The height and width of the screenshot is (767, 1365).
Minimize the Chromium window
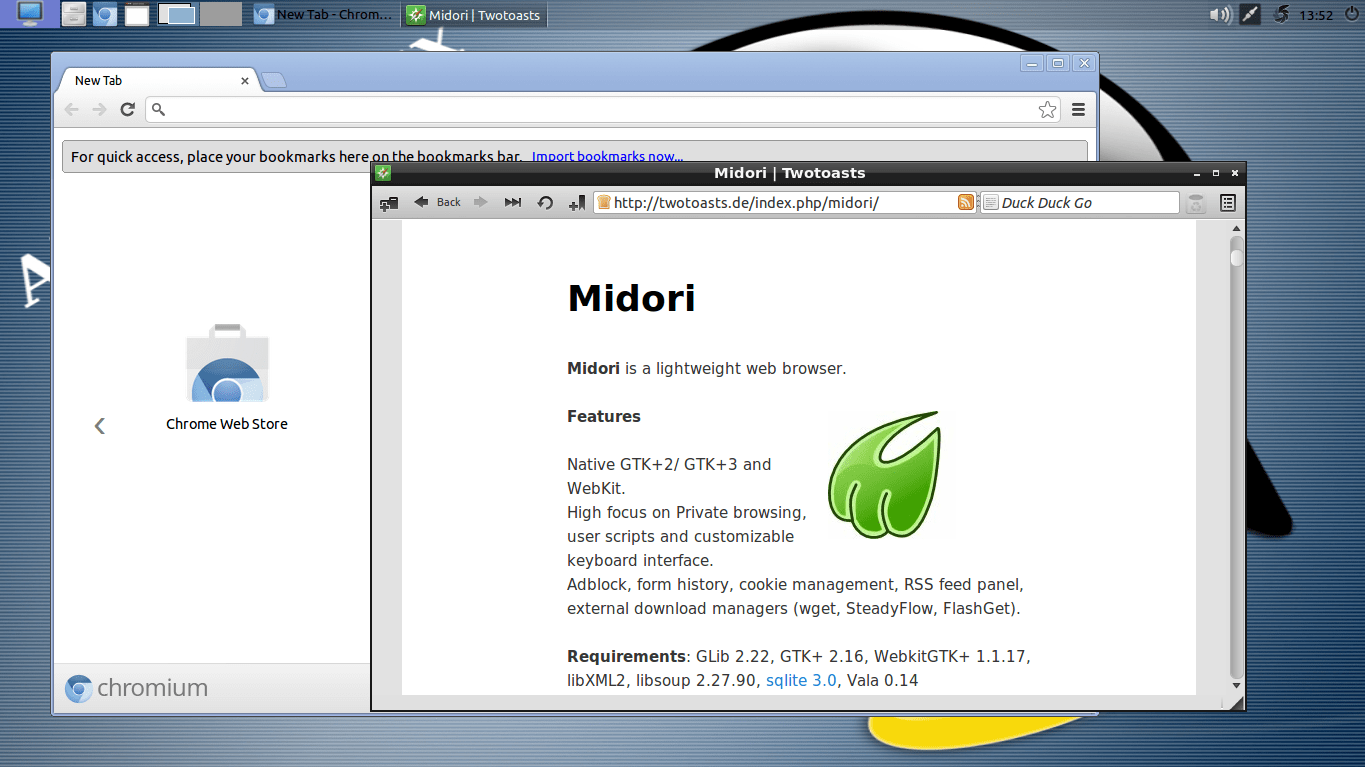tap(1032, 63)
